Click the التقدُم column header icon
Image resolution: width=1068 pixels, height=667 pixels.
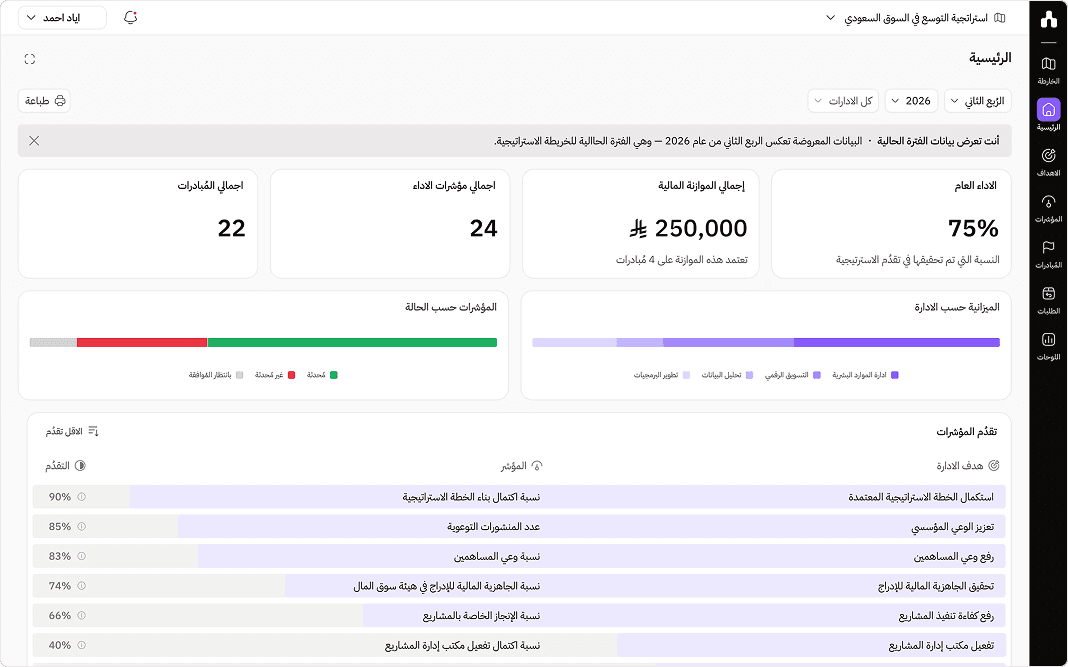pyautogui.click(x=80, y=466)
